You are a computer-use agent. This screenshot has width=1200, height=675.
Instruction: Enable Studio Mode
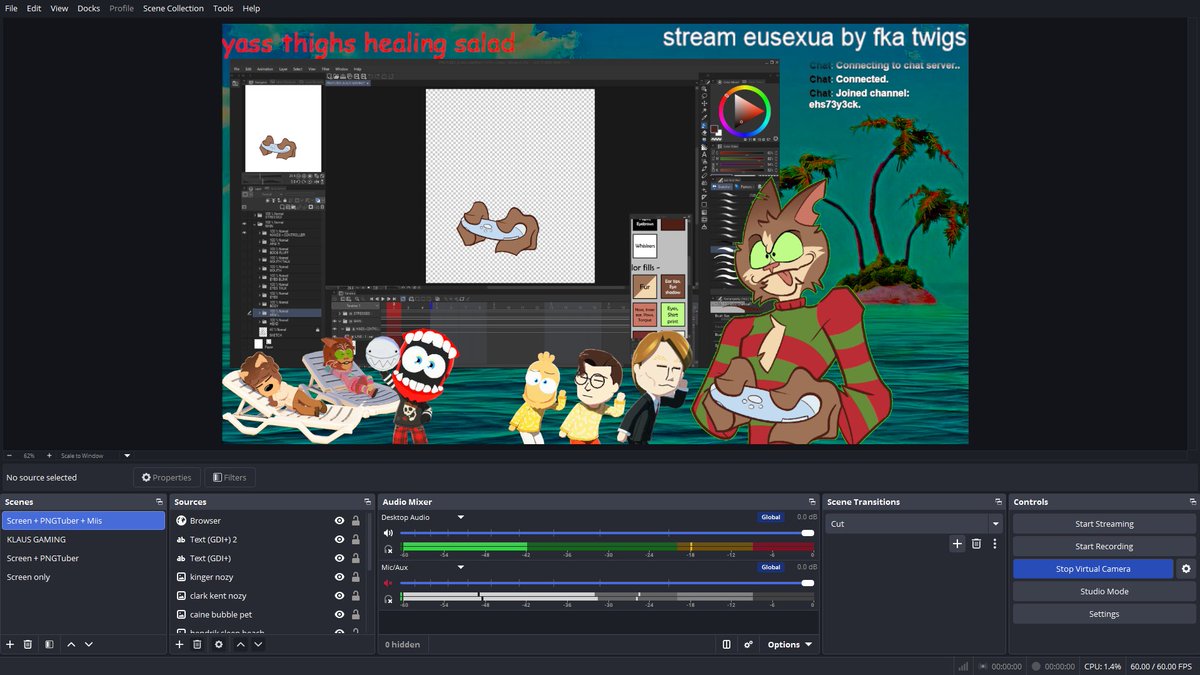(1104, 592)
